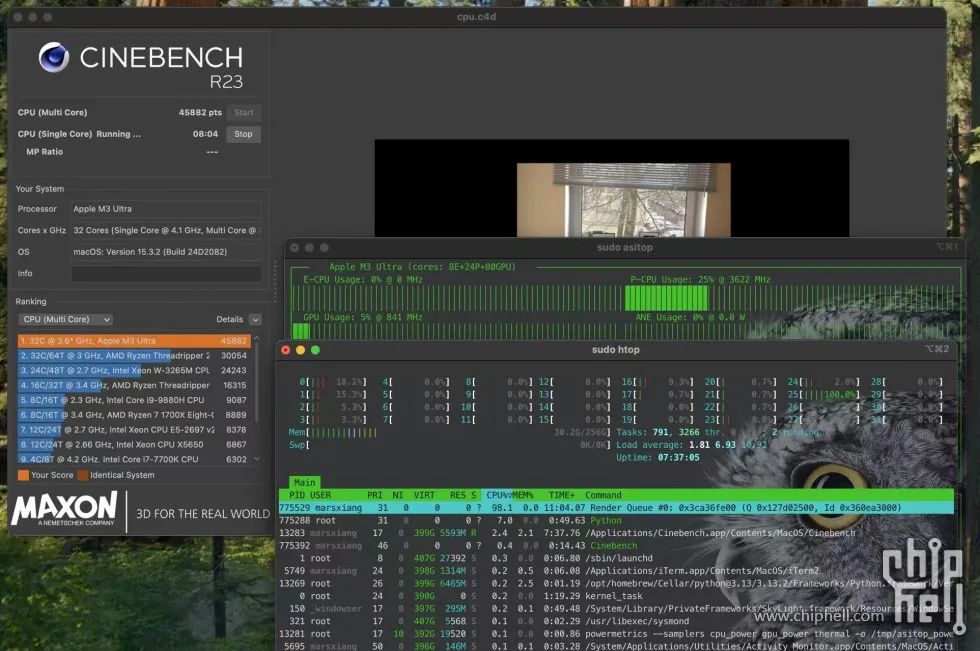The height and width of the screenshot is (651, 980).
Task: Click the sudo asitop window title
Action: tap(624, 247)
